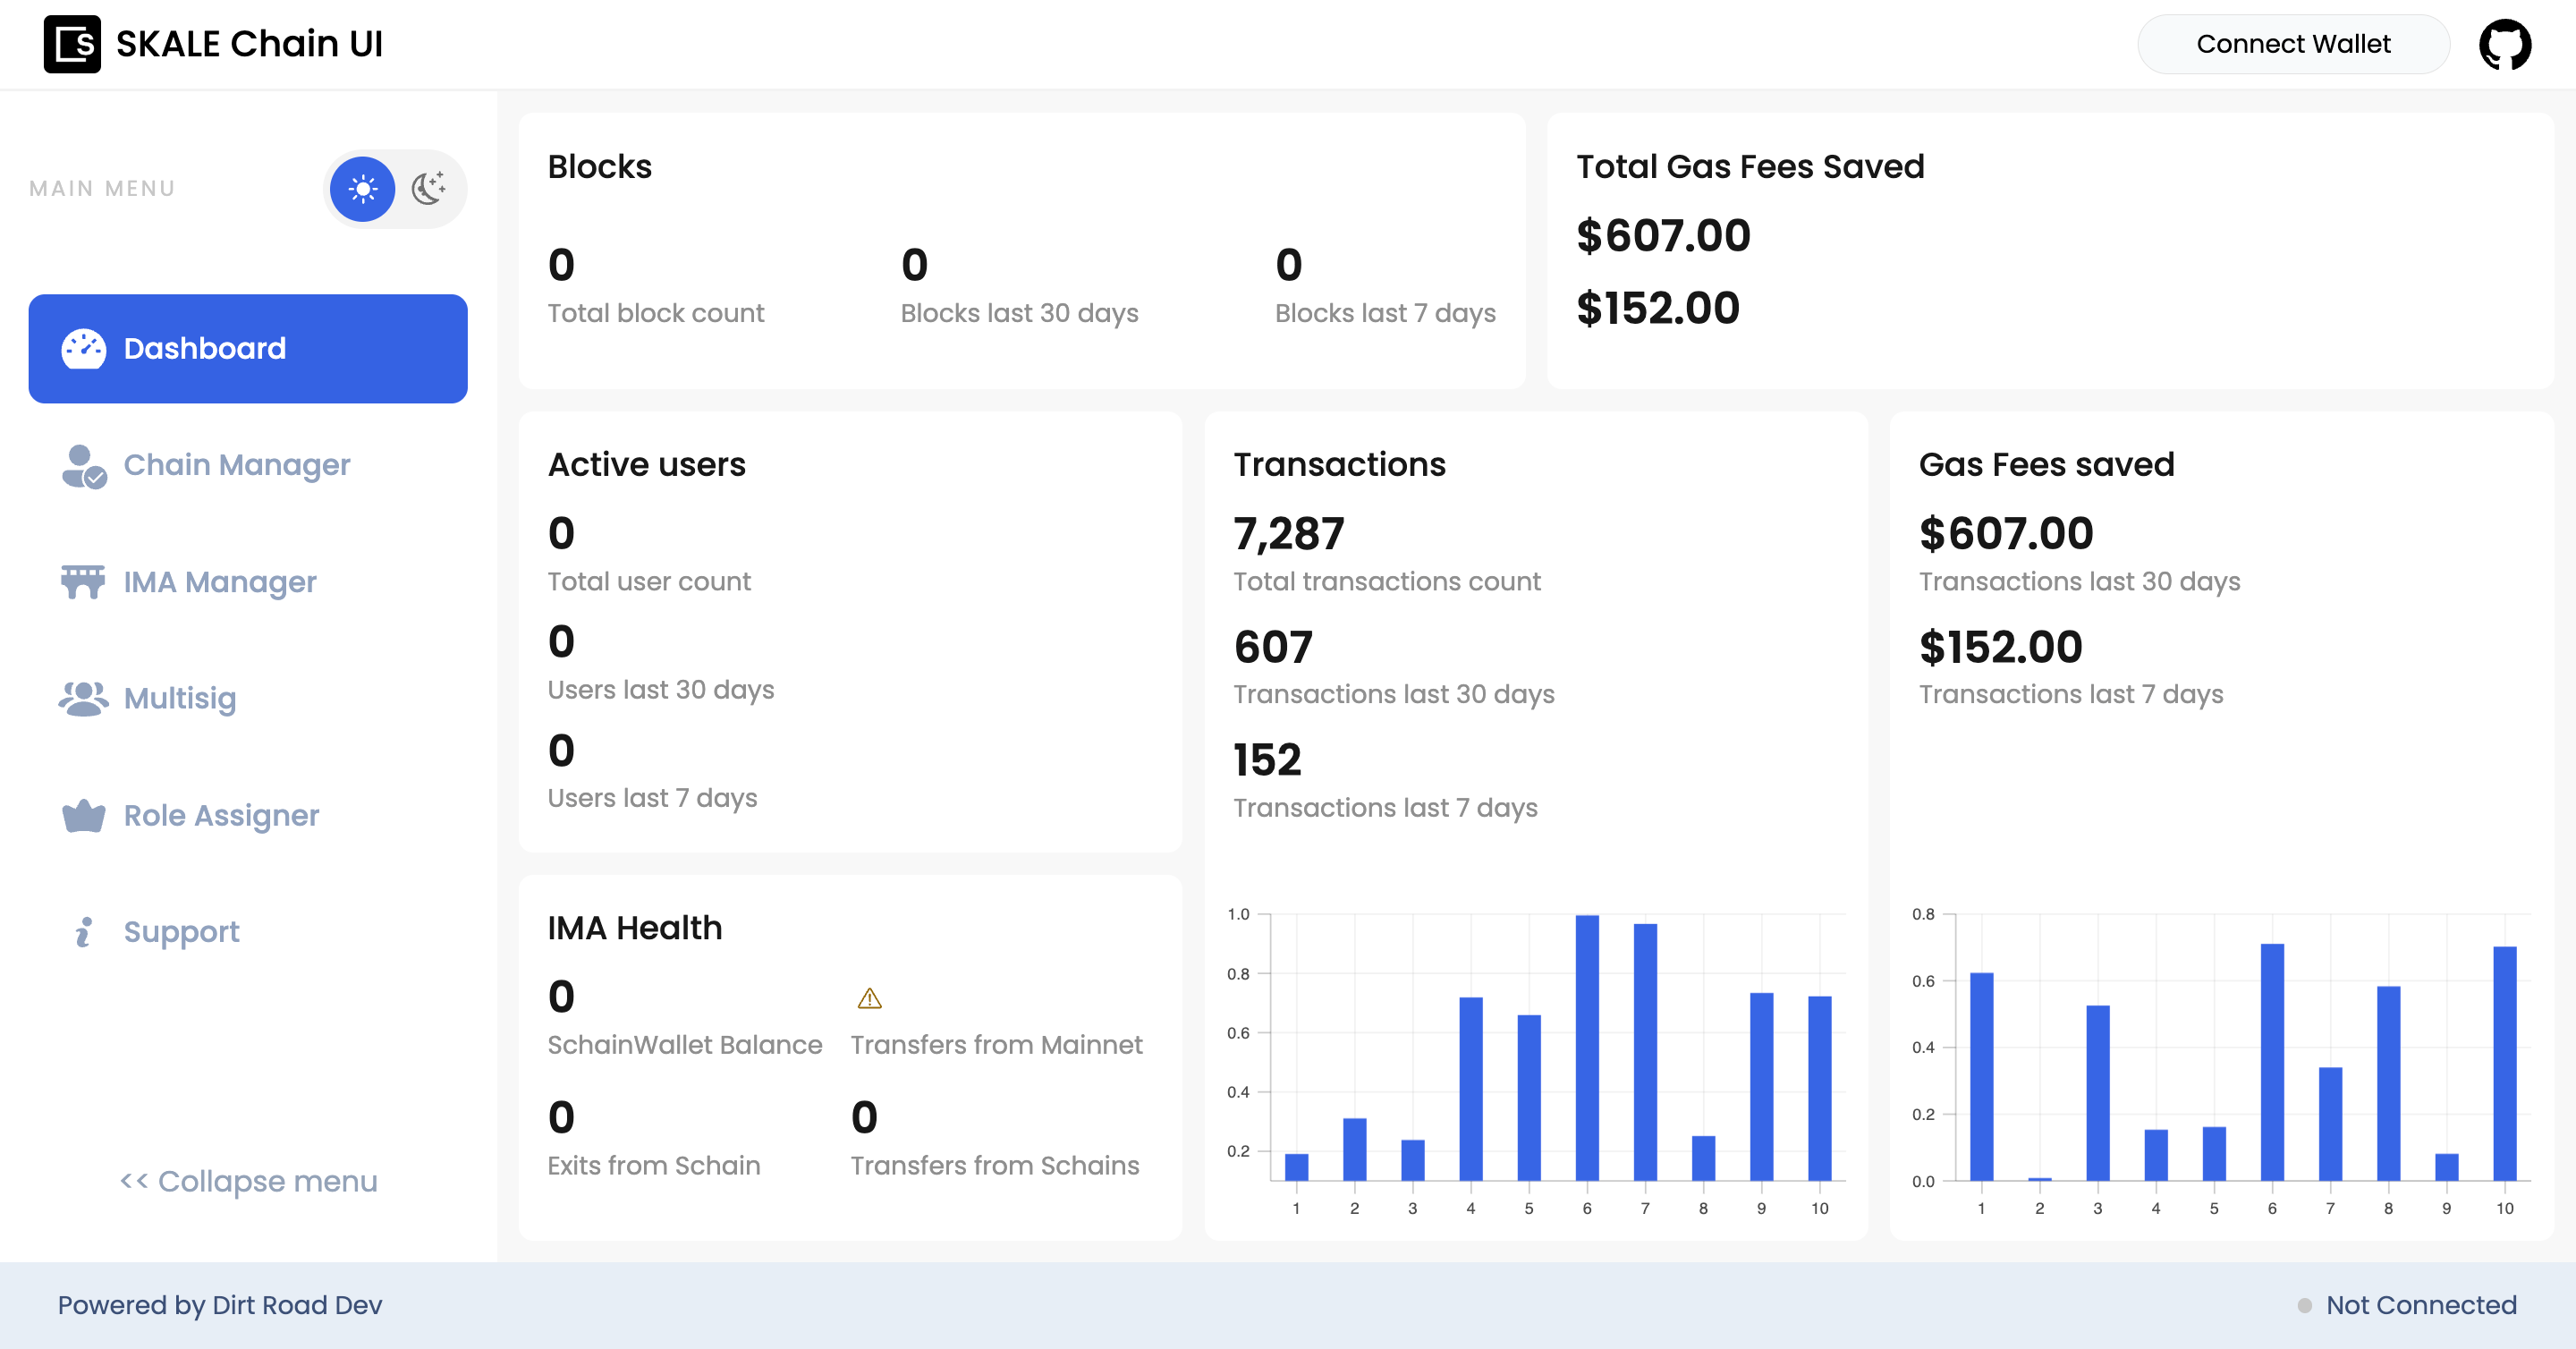
Task: Click the Total Gas Fees Saved heading
Action: pyautogui.click(x=1750, y=166)
